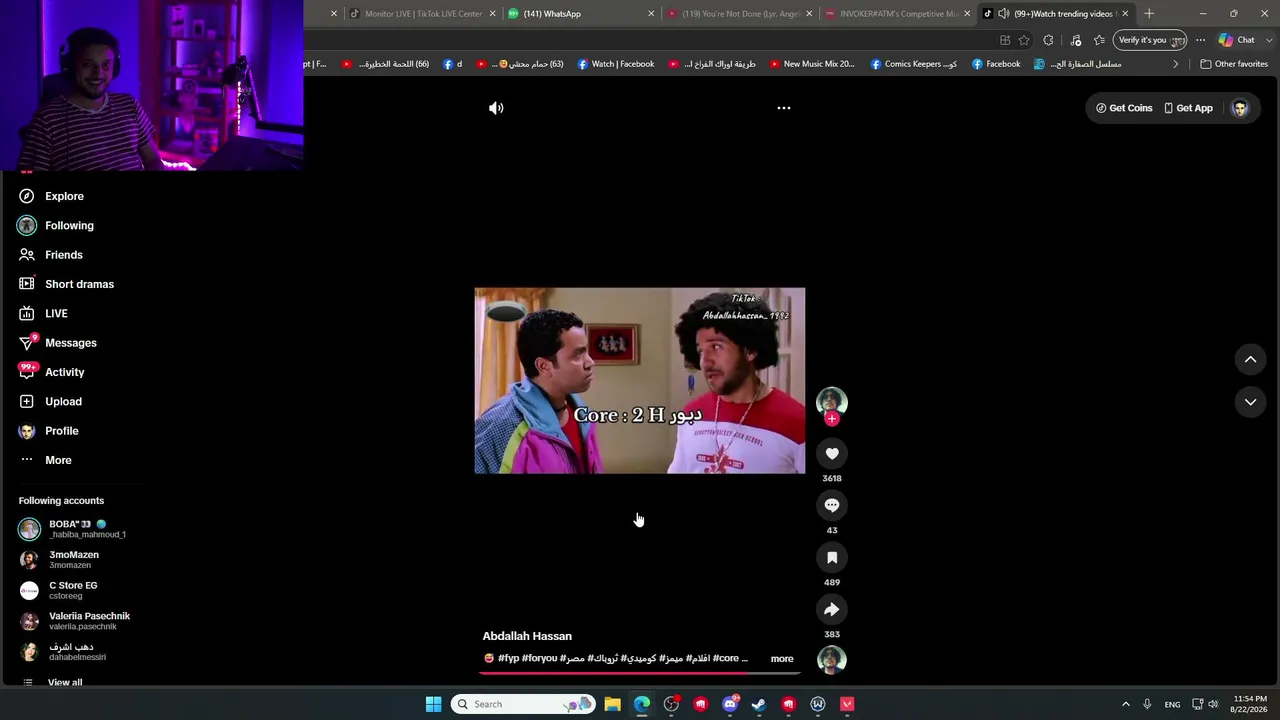The height and width of the screenshot is (720, 1280).
Task: Open Discord from the taskbar
Action: (730, 704)
